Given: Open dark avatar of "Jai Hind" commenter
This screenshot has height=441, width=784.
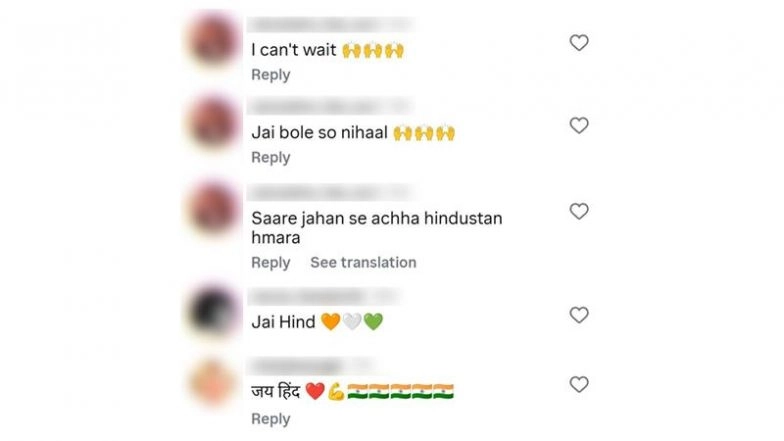Looking at the screenshot, I should (x=214, y=311).
